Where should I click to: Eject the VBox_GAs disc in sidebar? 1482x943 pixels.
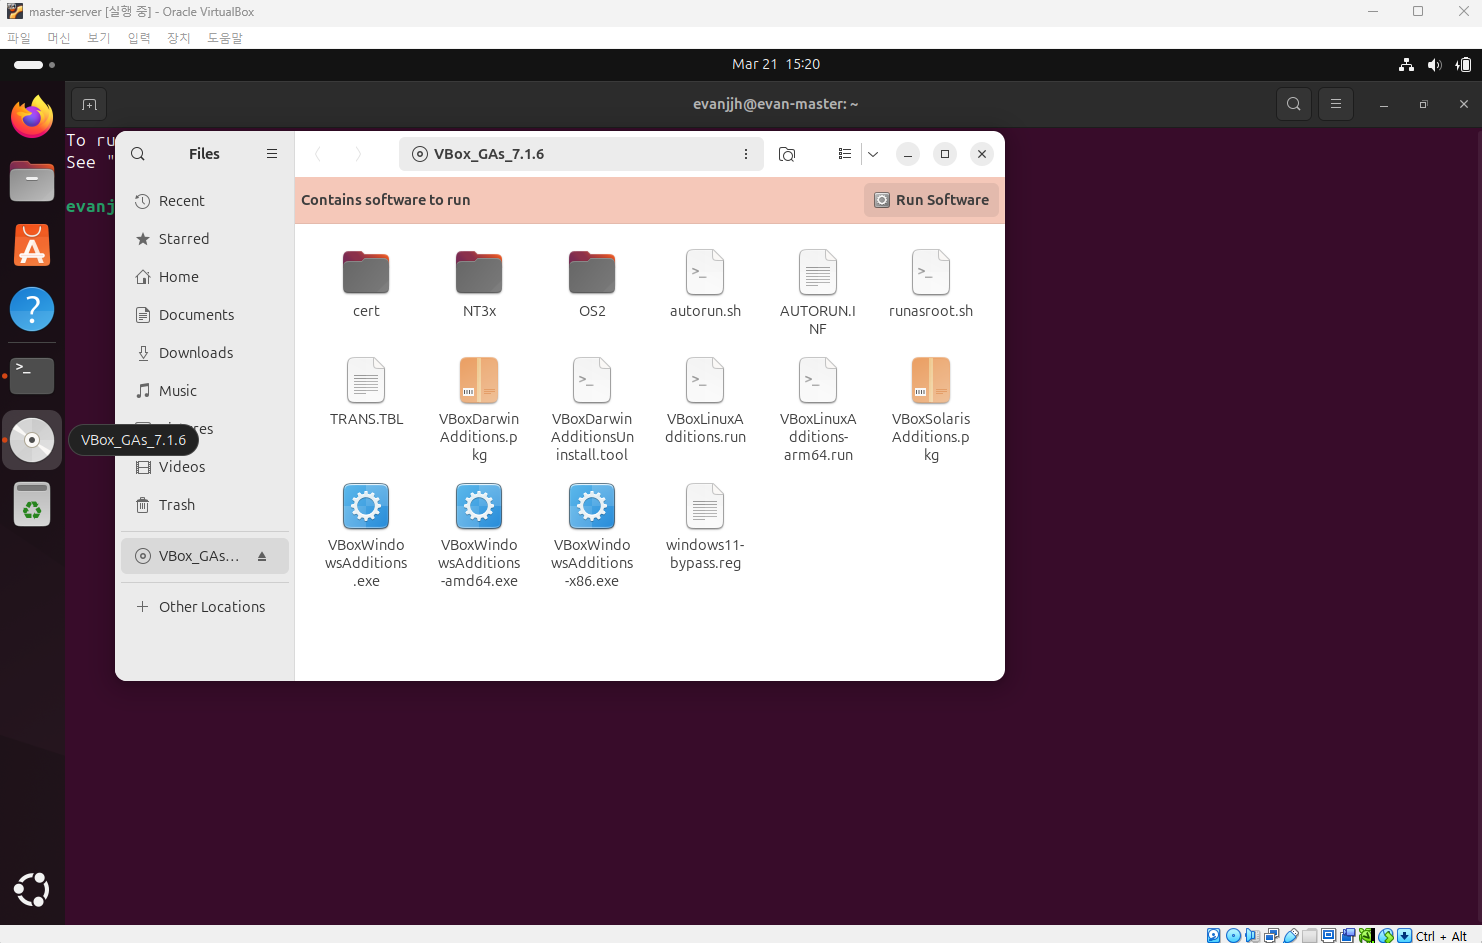(262, 556)
